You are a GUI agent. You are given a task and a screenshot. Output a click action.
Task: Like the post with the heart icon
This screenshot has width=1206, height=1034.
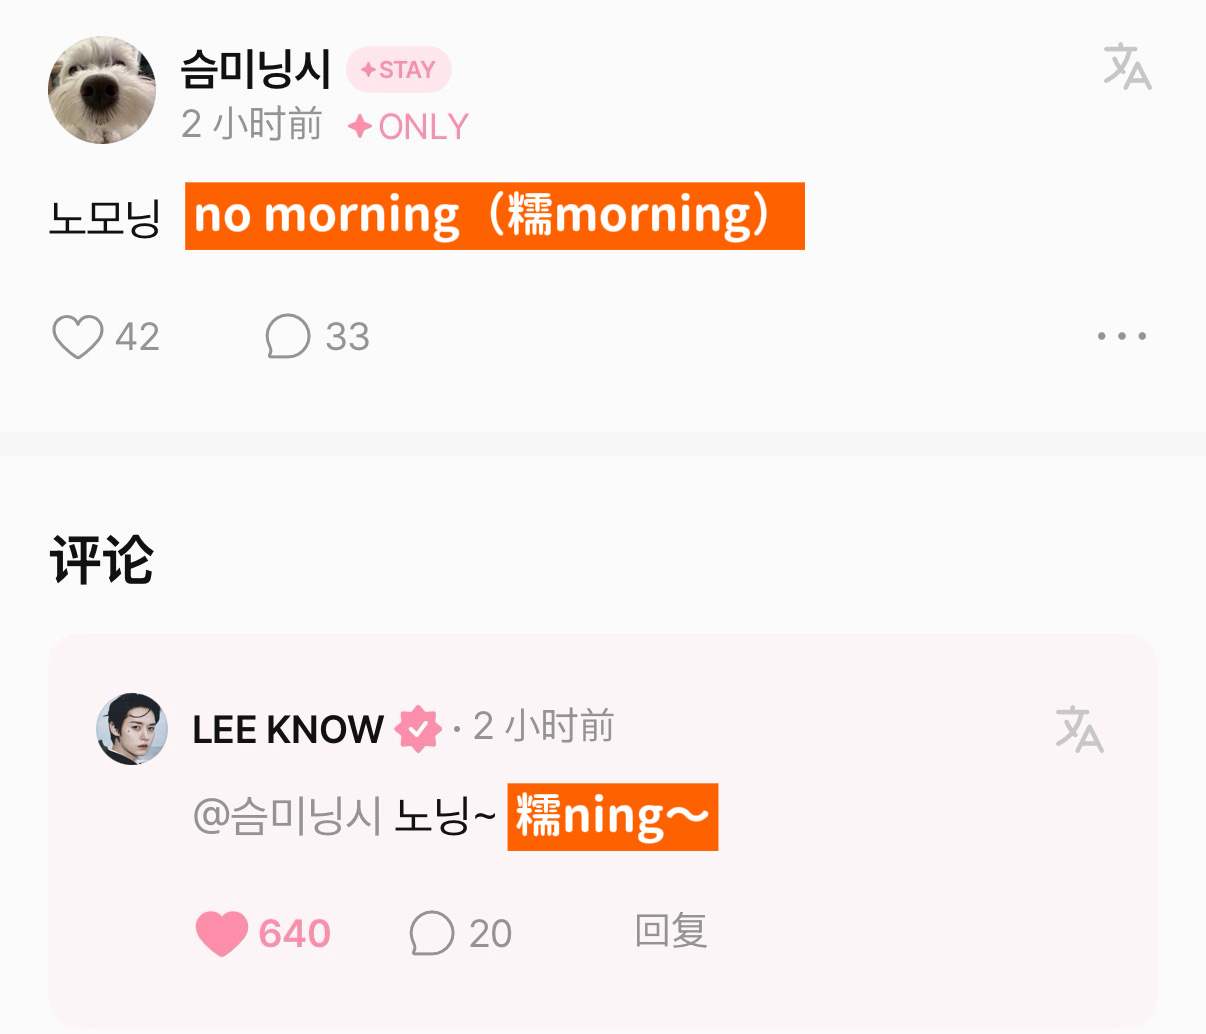[x=77, y=337]
